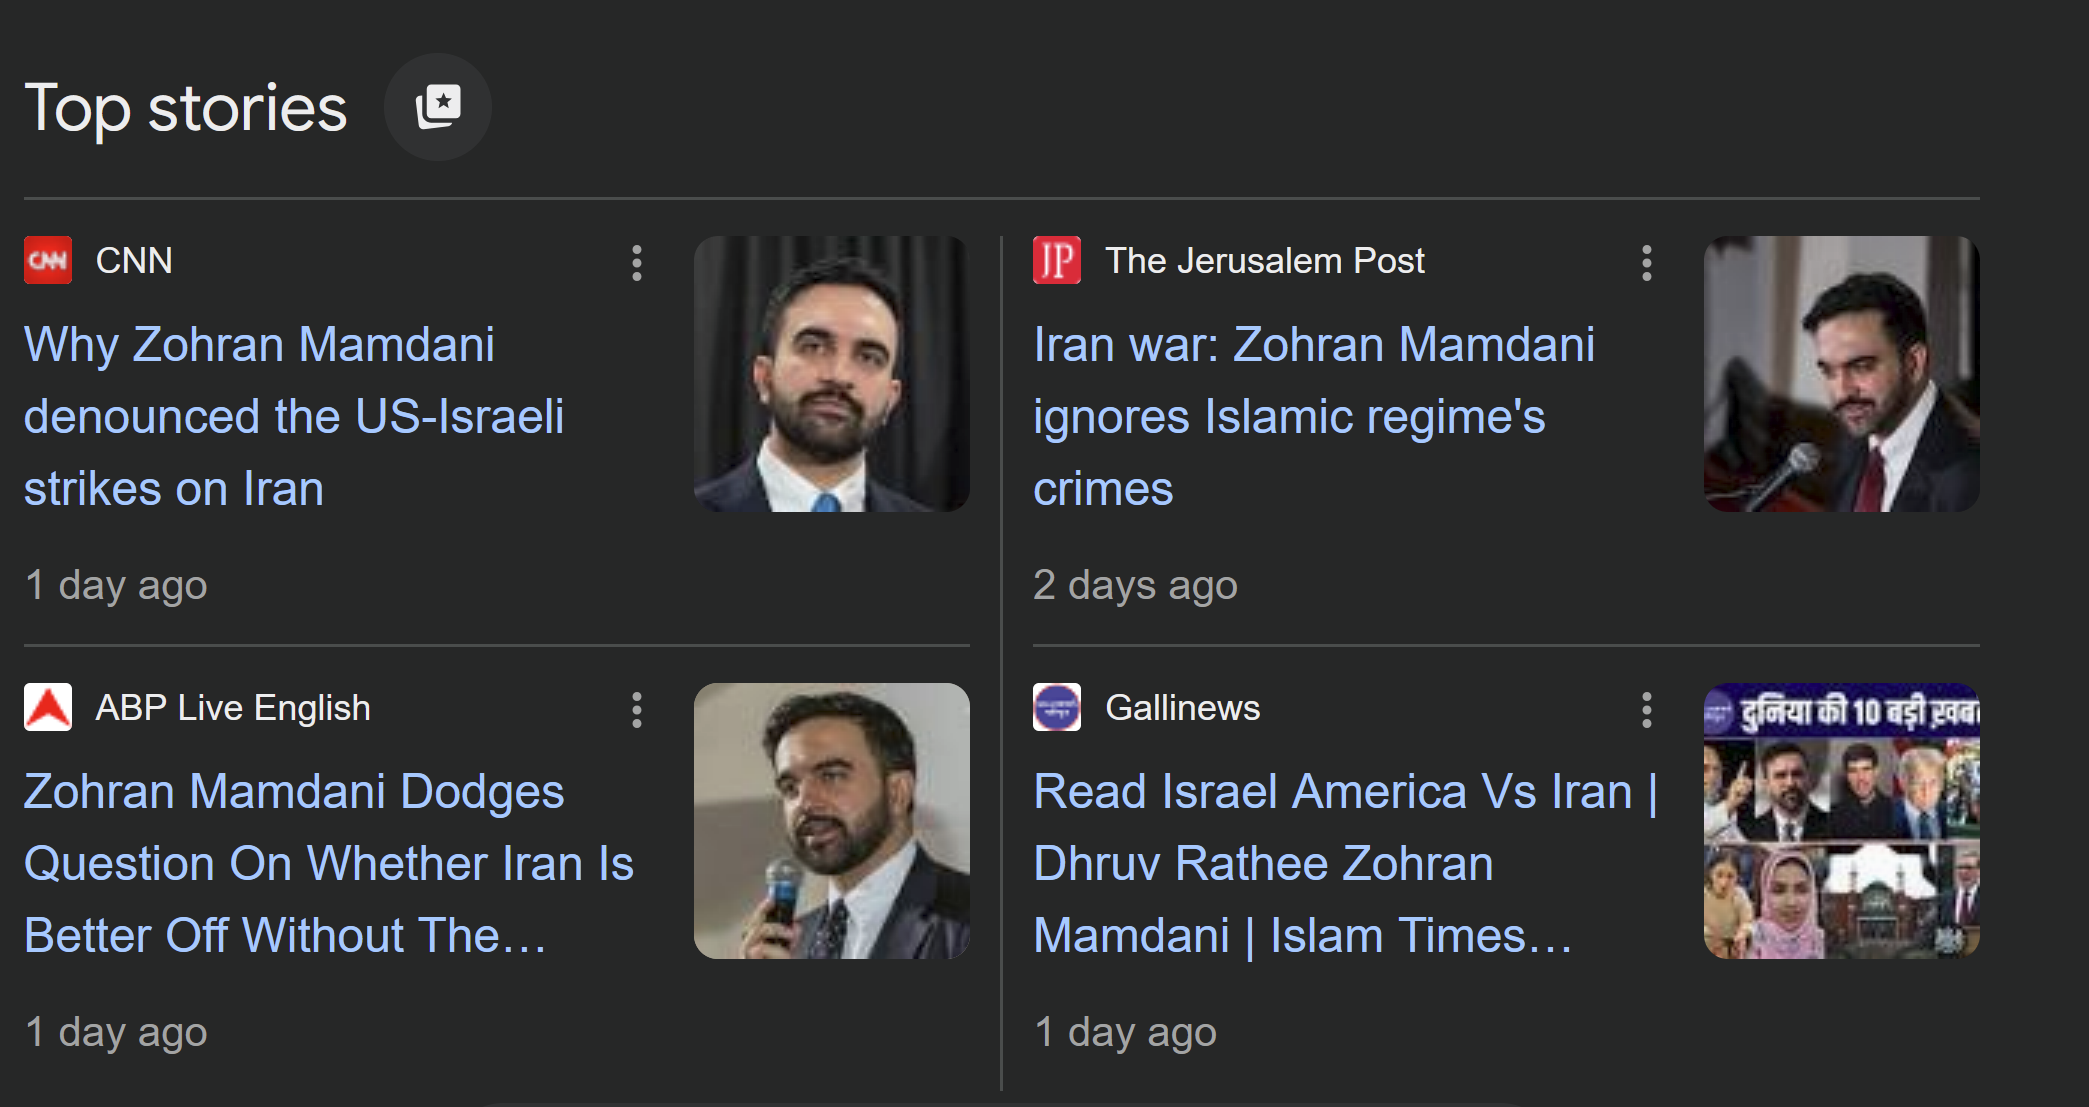This screenshot has height=1107, width=2089.
Task: Open headline 'Iran war: Zohran Mamdani ignores'
Action: tap(1313, 416)
